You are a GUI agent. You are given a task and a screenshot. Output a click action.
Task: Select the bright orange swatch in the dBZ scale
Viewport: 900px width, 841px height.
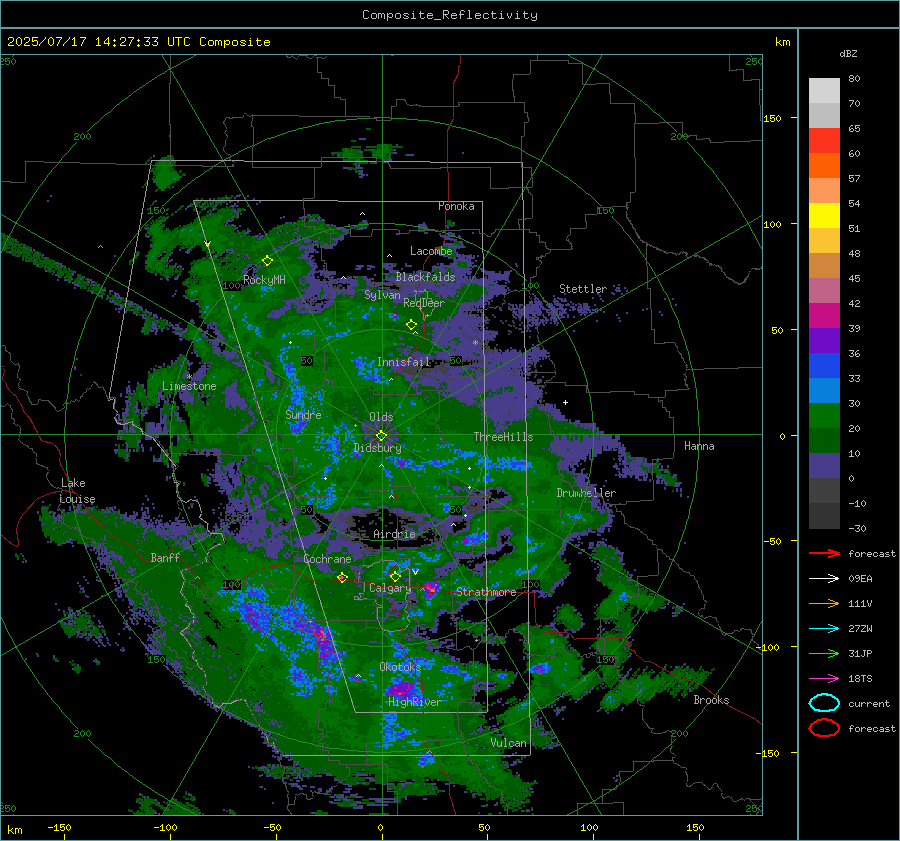tap(824, 166)
